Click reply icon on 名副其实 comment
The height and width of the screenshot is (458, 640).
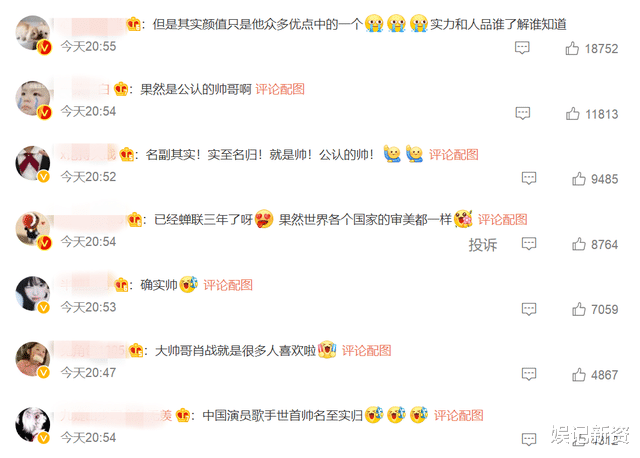point(529,178)
